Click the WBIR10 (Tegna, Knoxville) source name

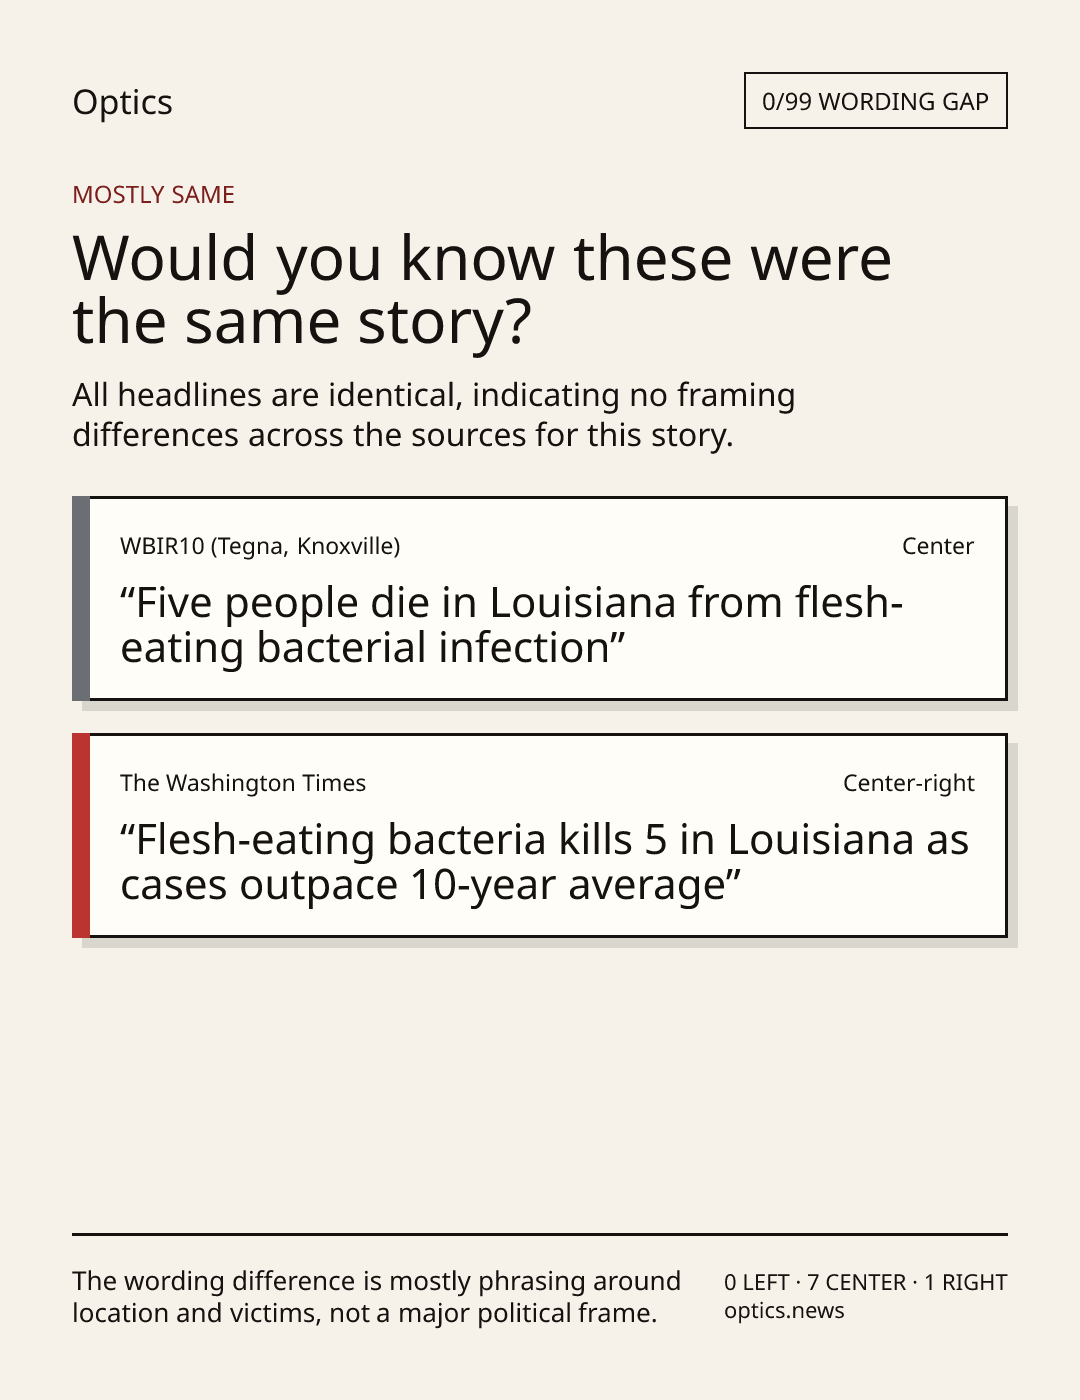(260, 546)
